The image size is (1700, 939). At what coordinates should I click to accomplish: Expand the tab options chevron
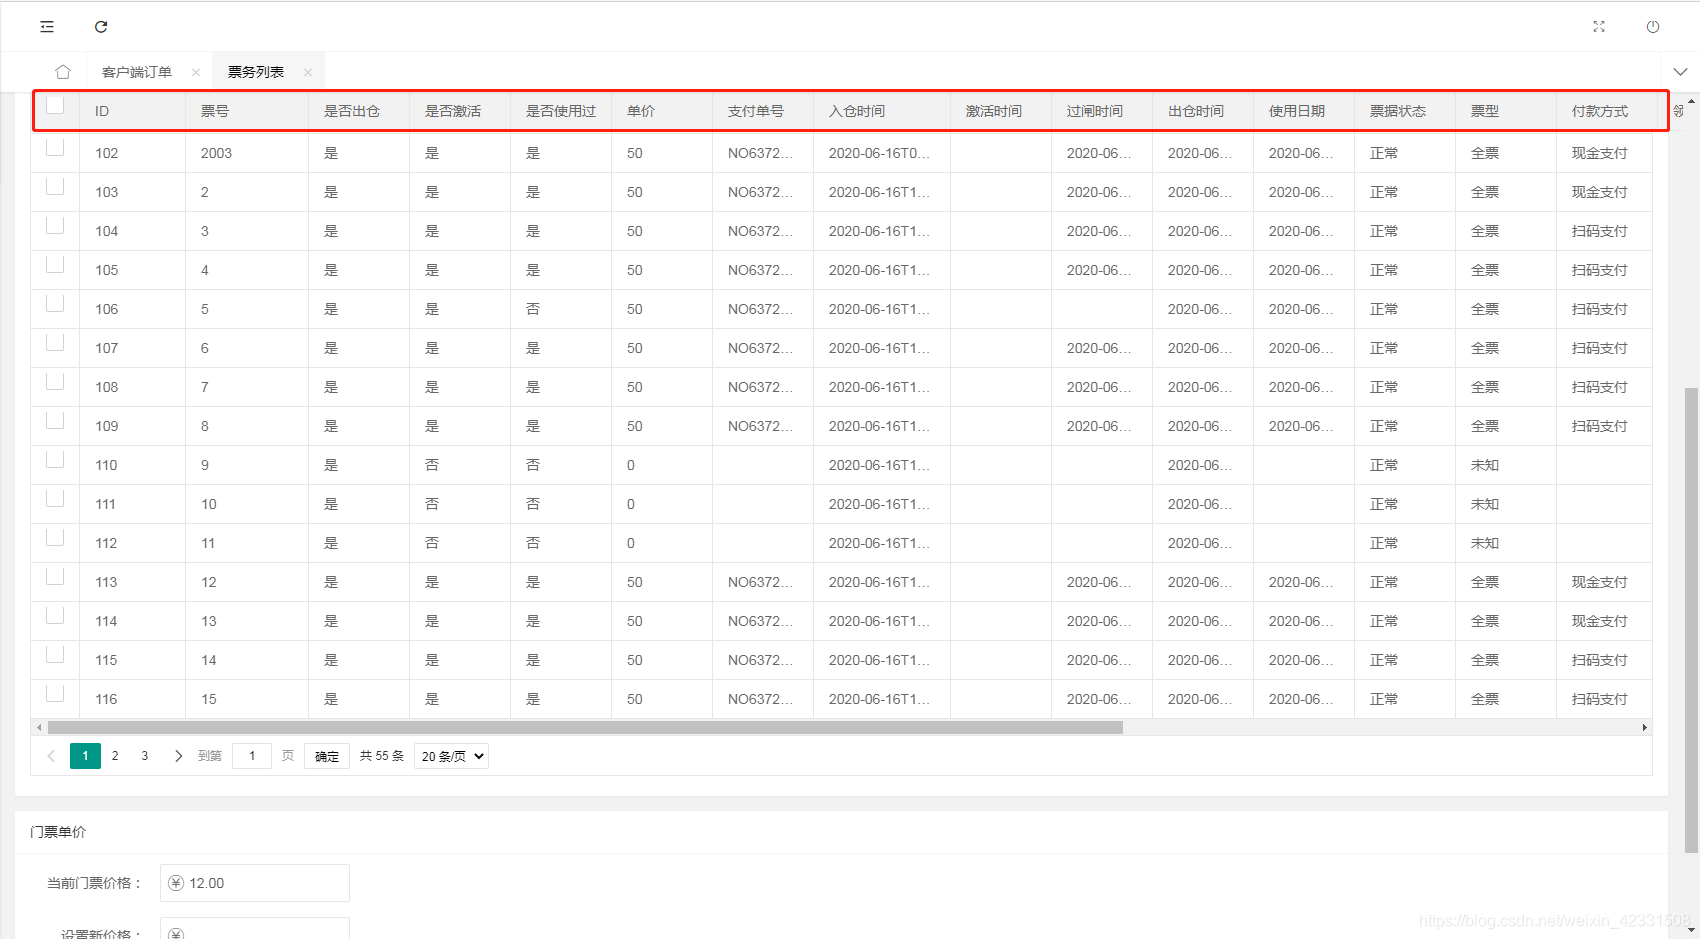(x=1680, y=72)
